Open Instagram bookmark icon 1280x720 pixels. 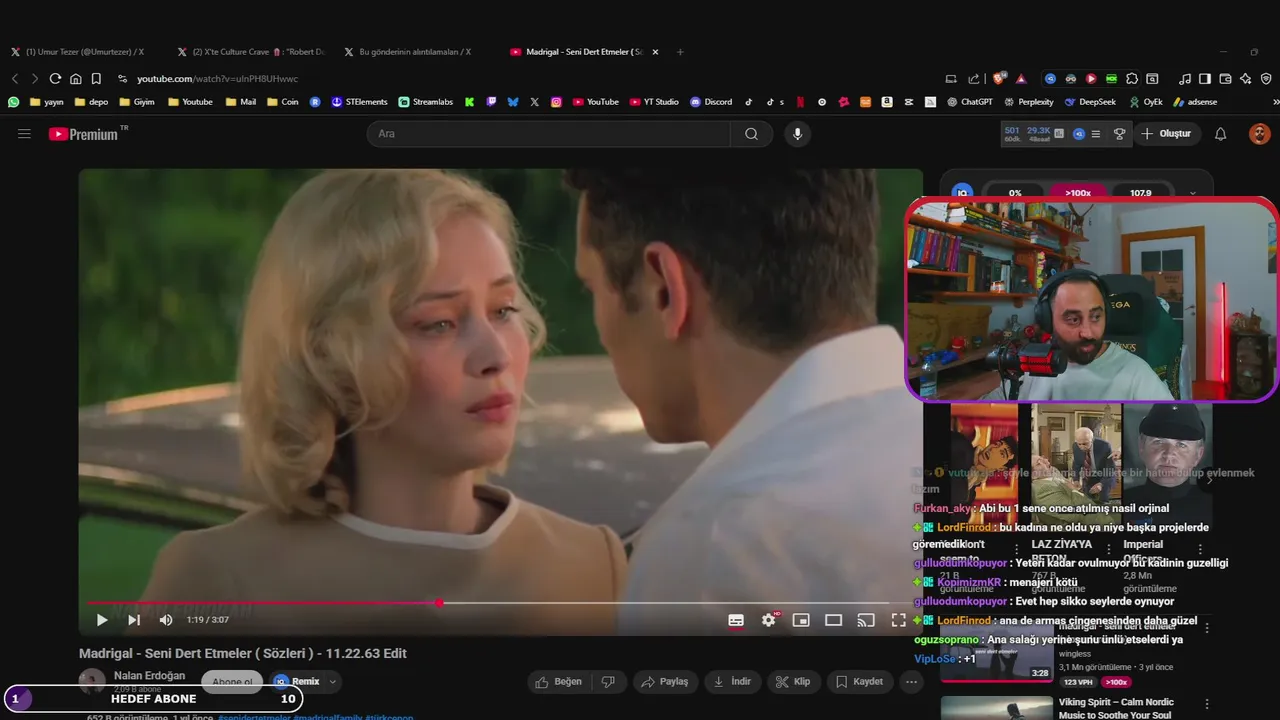pos(556,102)
